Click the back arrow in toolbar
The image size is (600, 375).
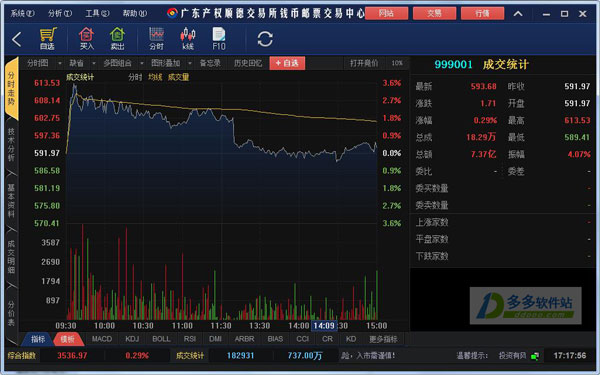(16, 39)
